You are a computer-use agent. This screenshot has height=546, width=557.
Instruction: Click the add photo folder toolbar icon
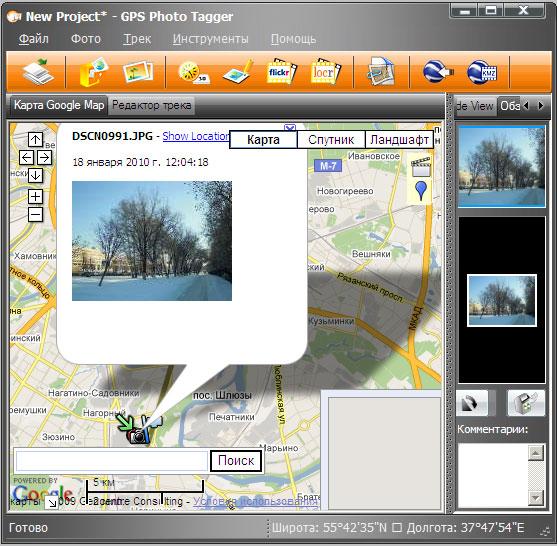pos(93,71)
